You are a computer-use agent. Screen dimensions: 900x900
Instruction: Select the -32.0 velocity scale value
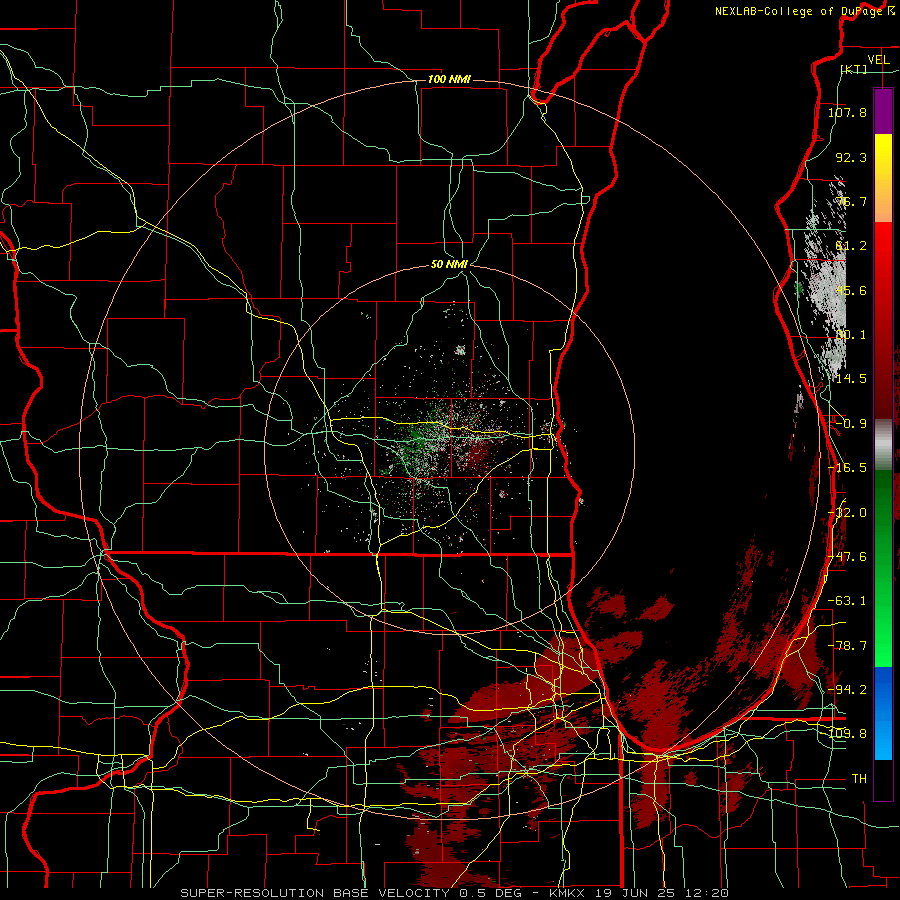click(x=847, y=513)
